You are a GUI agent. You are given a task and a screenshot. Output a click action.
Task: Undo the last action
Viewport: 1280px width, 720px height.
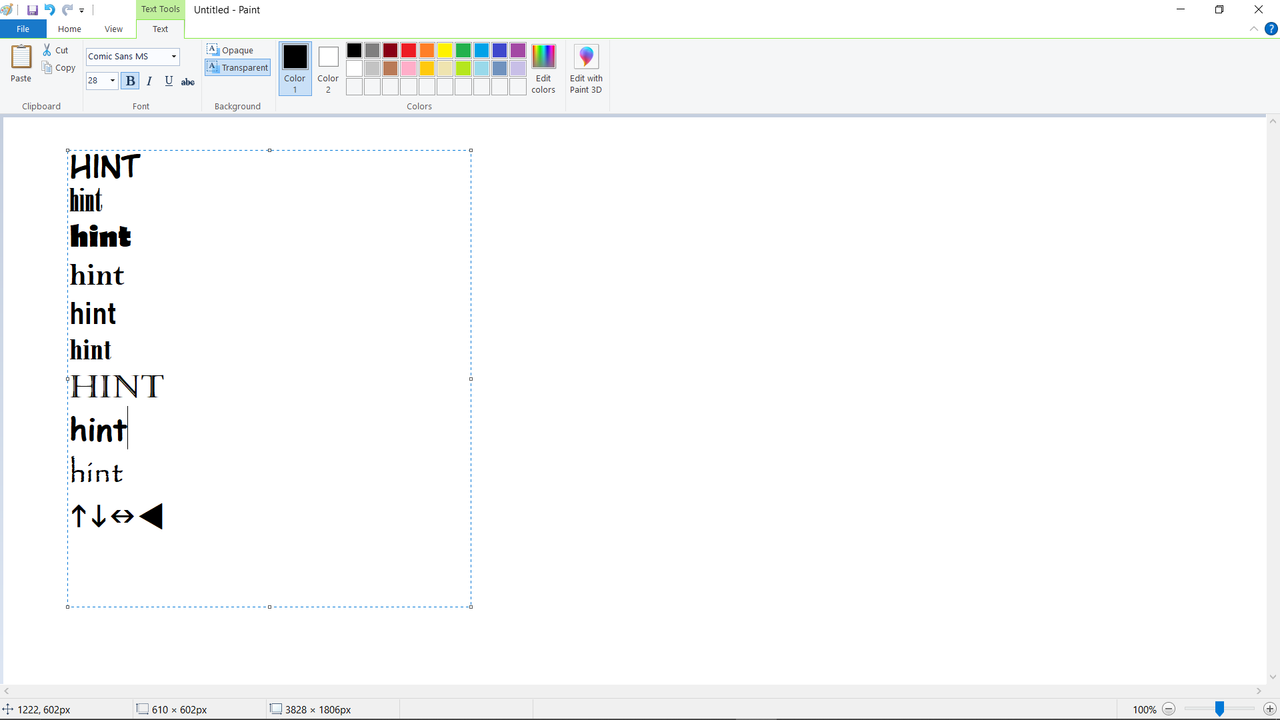coord(50,9)
